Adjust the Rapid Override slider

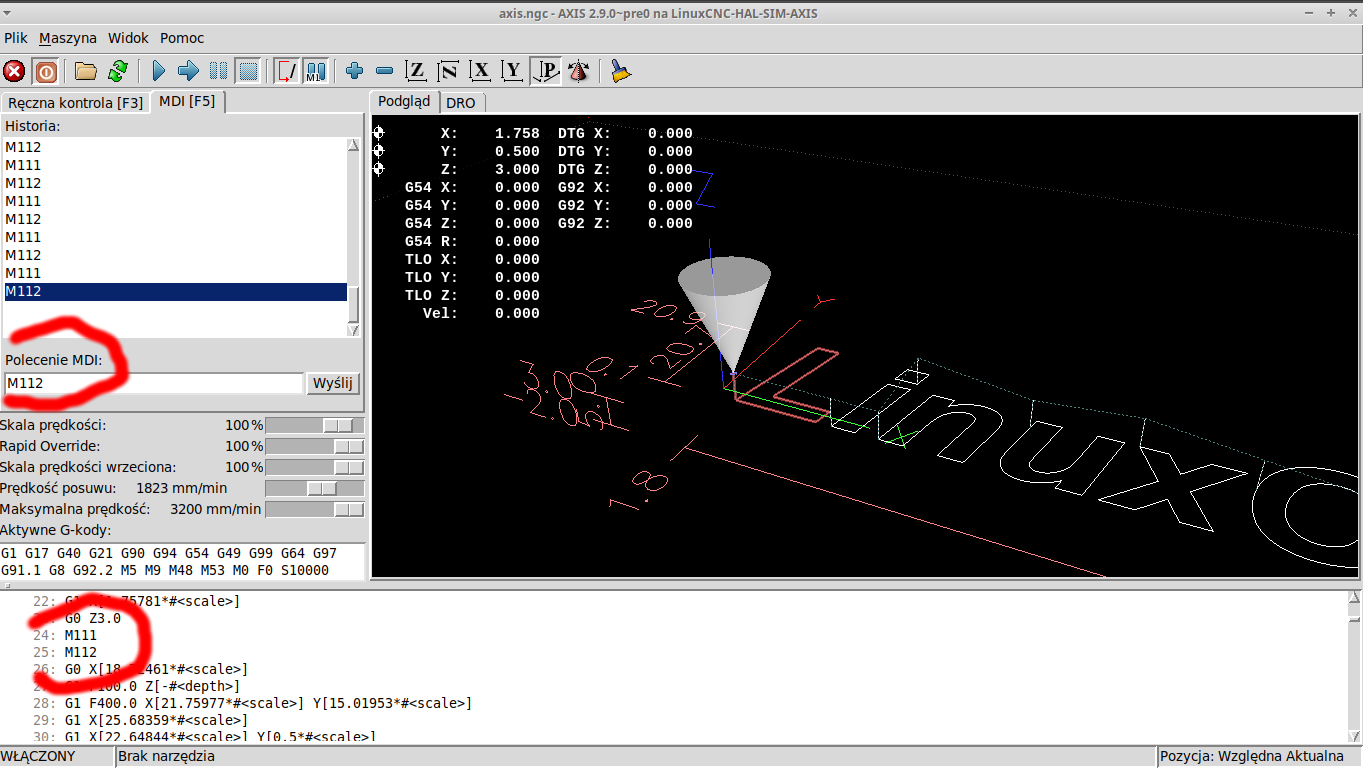pyautogui.click(x=315, y=446)
